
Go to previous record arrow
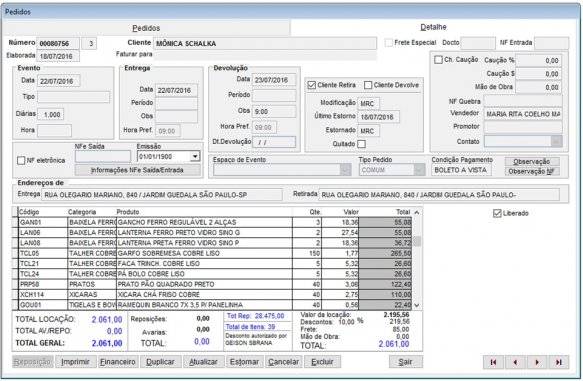(x=515, y=362)
